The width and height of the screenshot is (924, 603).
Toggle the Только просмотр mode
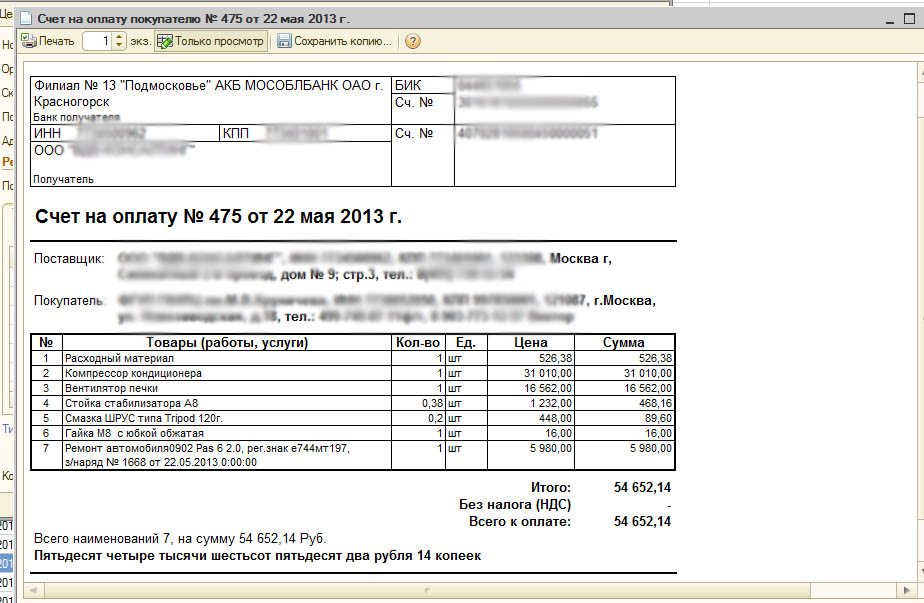click(x=211, y=41)
